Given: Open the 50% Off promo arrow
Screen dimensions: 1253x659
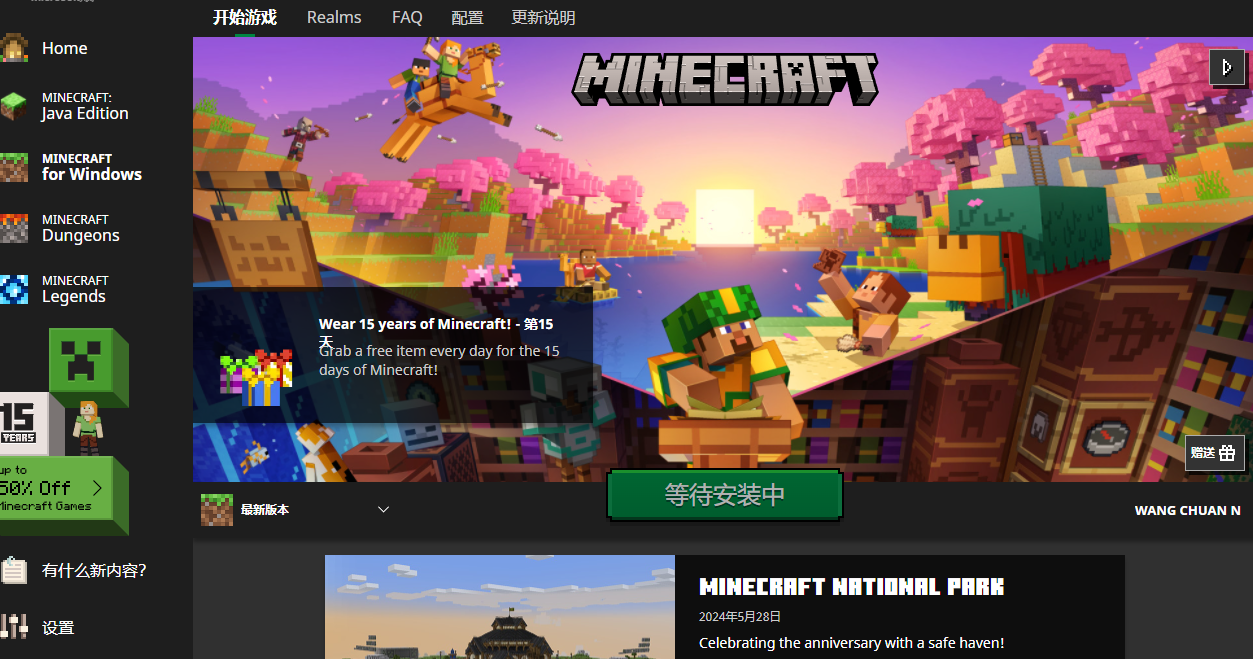Looking at the screenshot, I should pos(97,488).
